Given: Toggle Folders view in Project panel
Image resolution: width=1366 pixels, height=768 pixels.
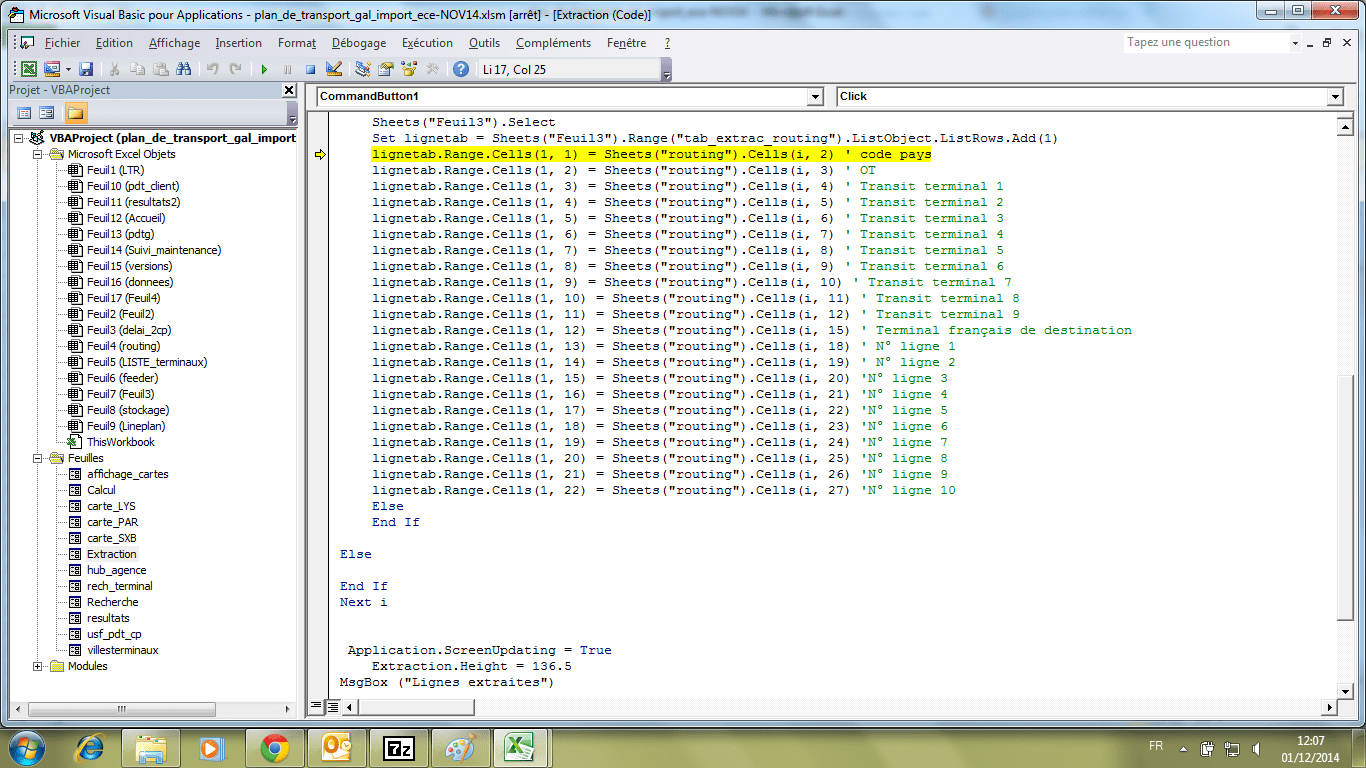Looking at the screenshot, I should coord(76,112).
